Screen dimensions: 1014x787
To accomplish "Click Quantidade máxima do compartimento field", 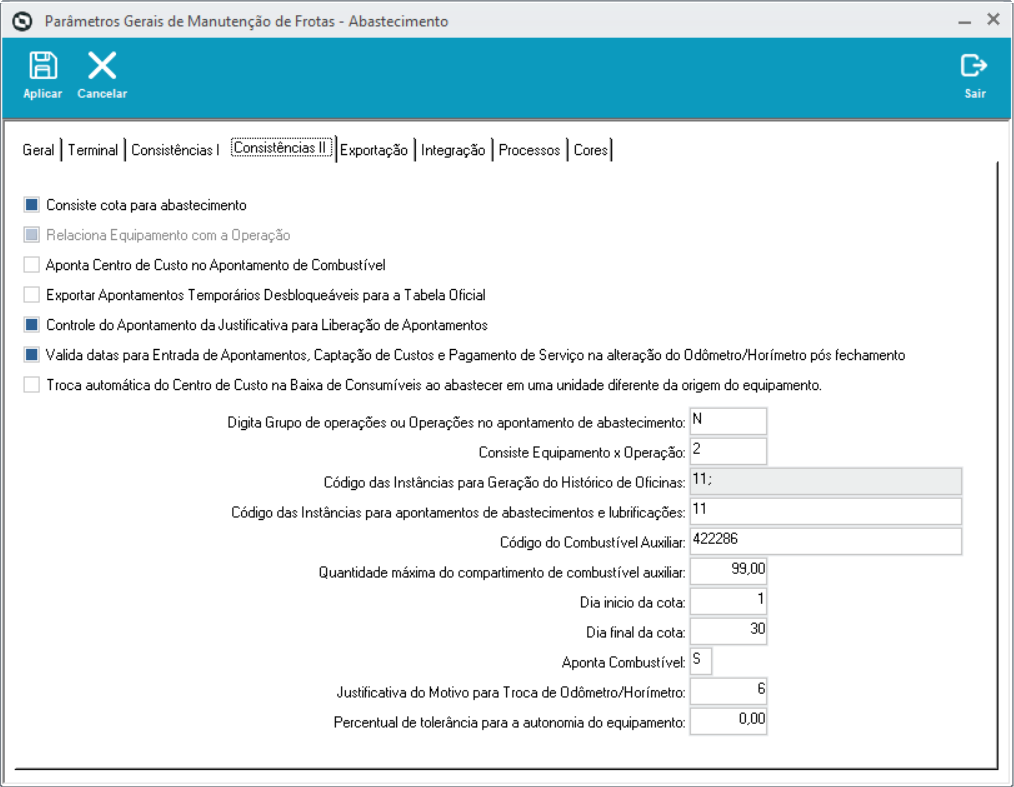I will point(728,571).
